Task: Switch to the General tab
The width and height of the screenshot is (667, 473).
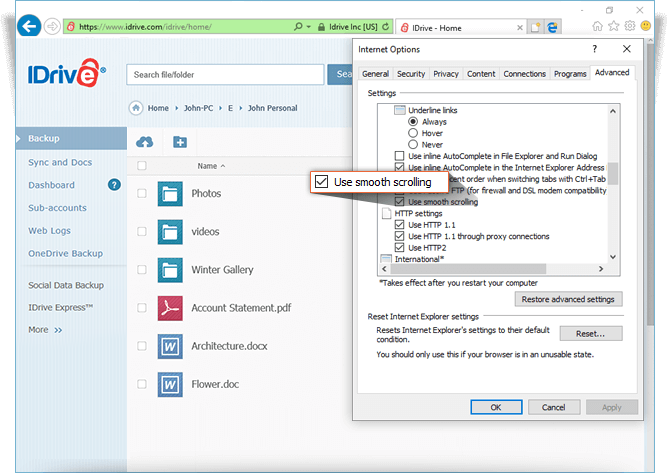Action: [x=375, y=74]
